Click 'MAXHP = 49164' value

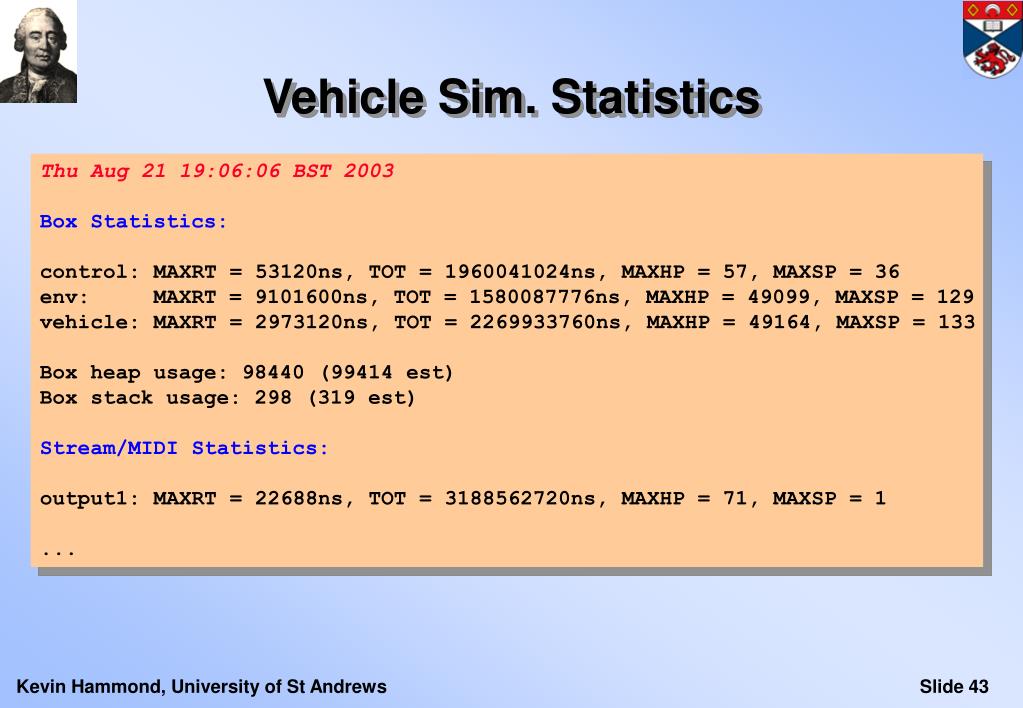point(728,322)
